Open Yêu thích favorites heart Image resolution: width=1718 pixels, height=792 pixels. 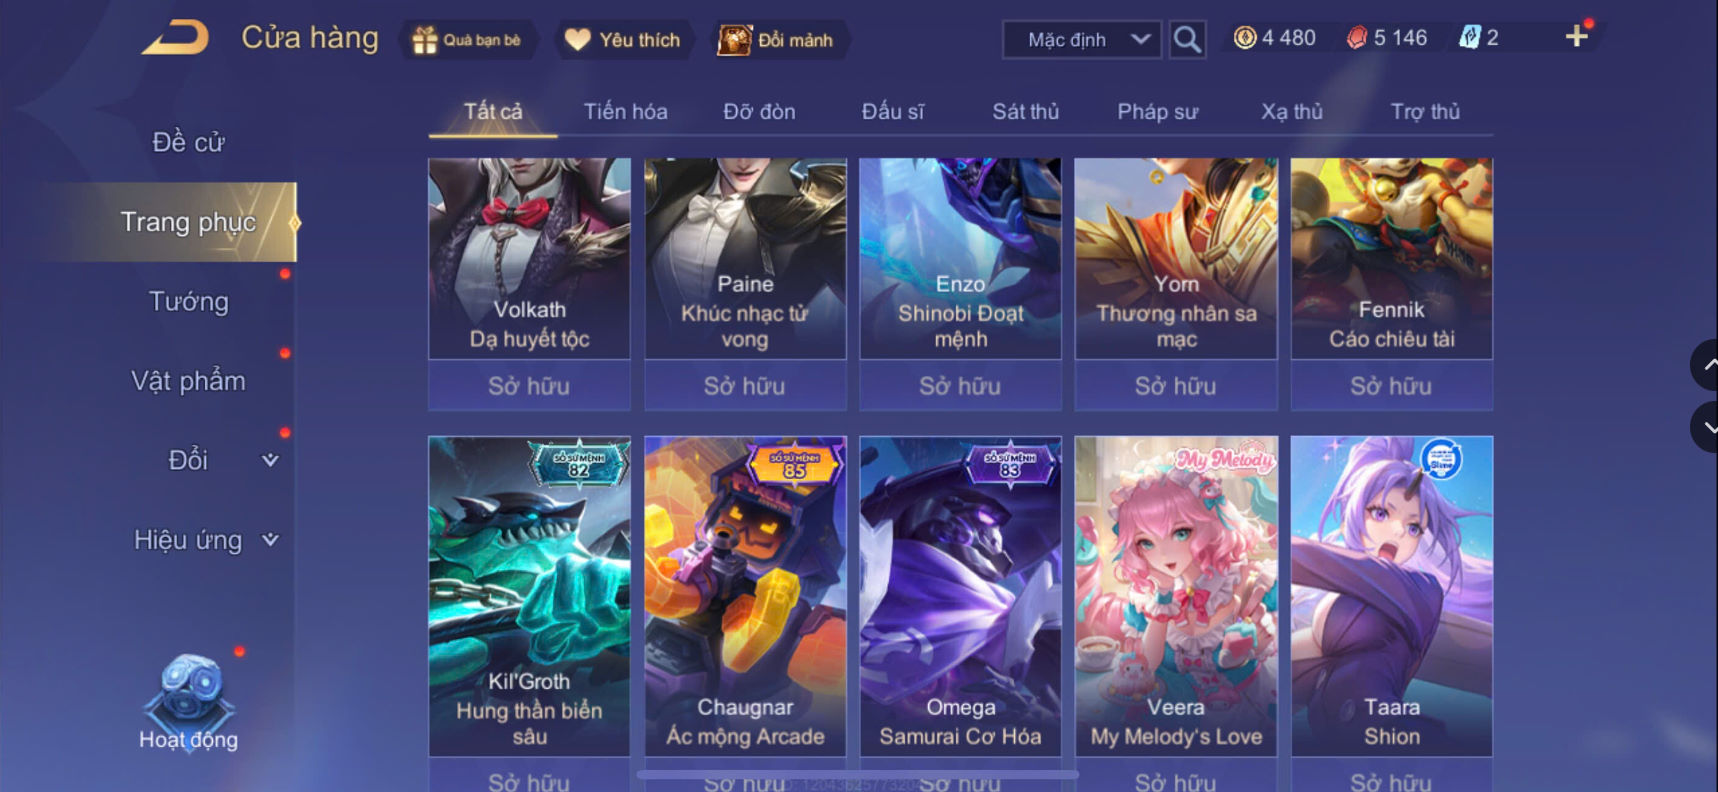(578, 40)
